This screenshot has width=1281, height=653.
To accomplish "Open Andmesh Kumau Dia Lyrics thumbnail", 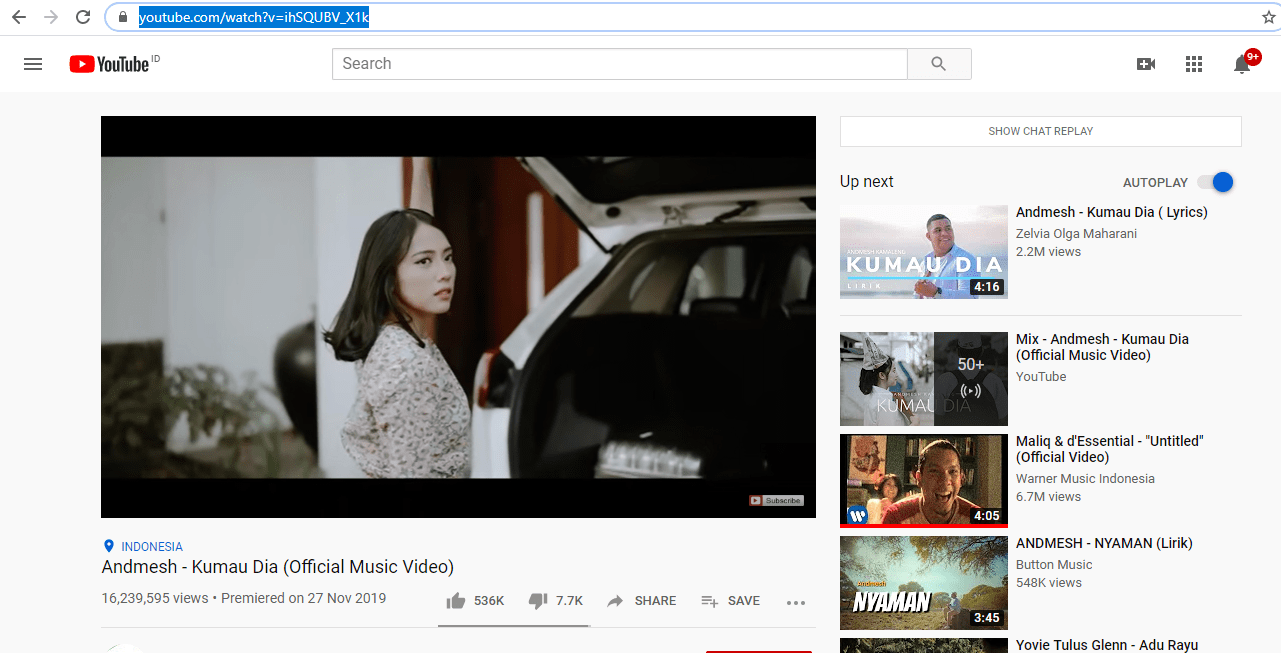I will pos(923,252).
